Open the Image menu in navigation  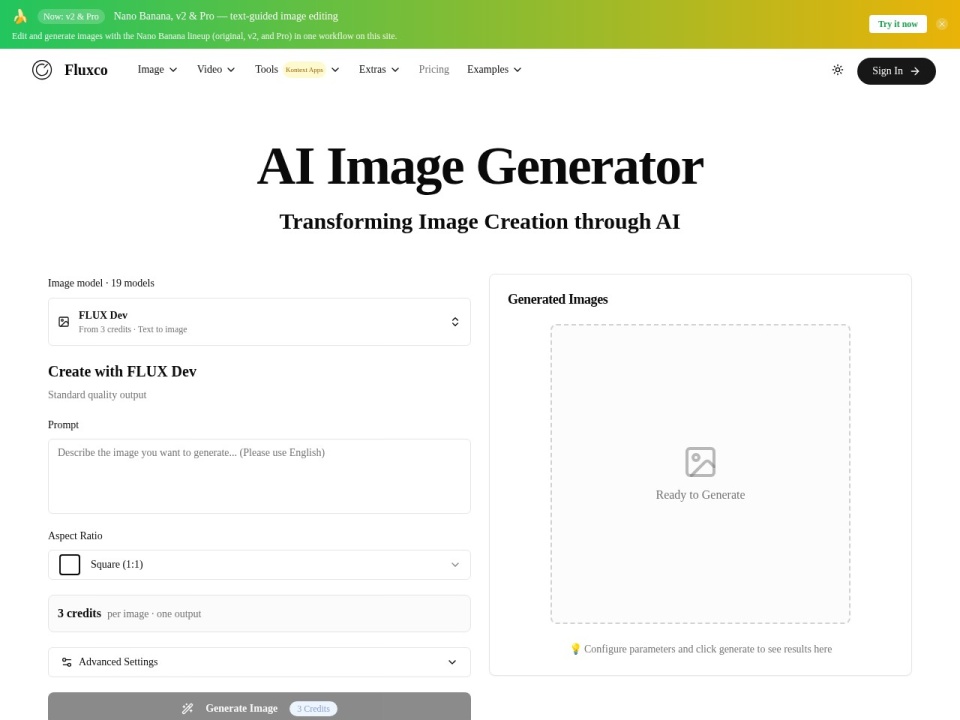pyautogui.click(x=157, y=69)
